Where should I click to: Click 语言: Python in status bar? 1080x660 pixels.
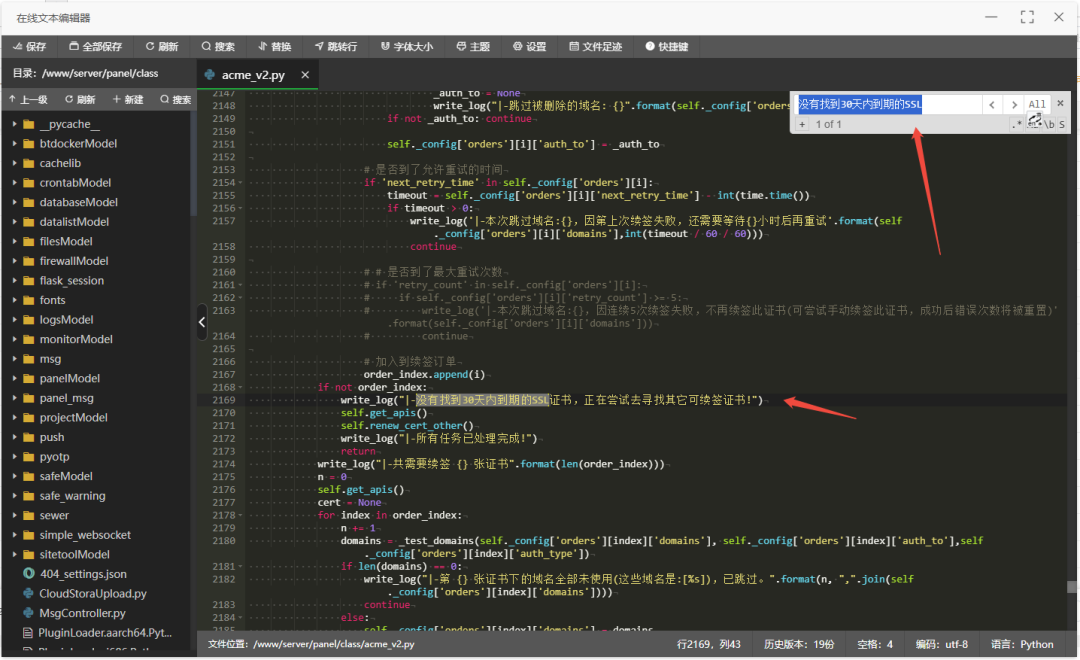[x=1022, y=644]
